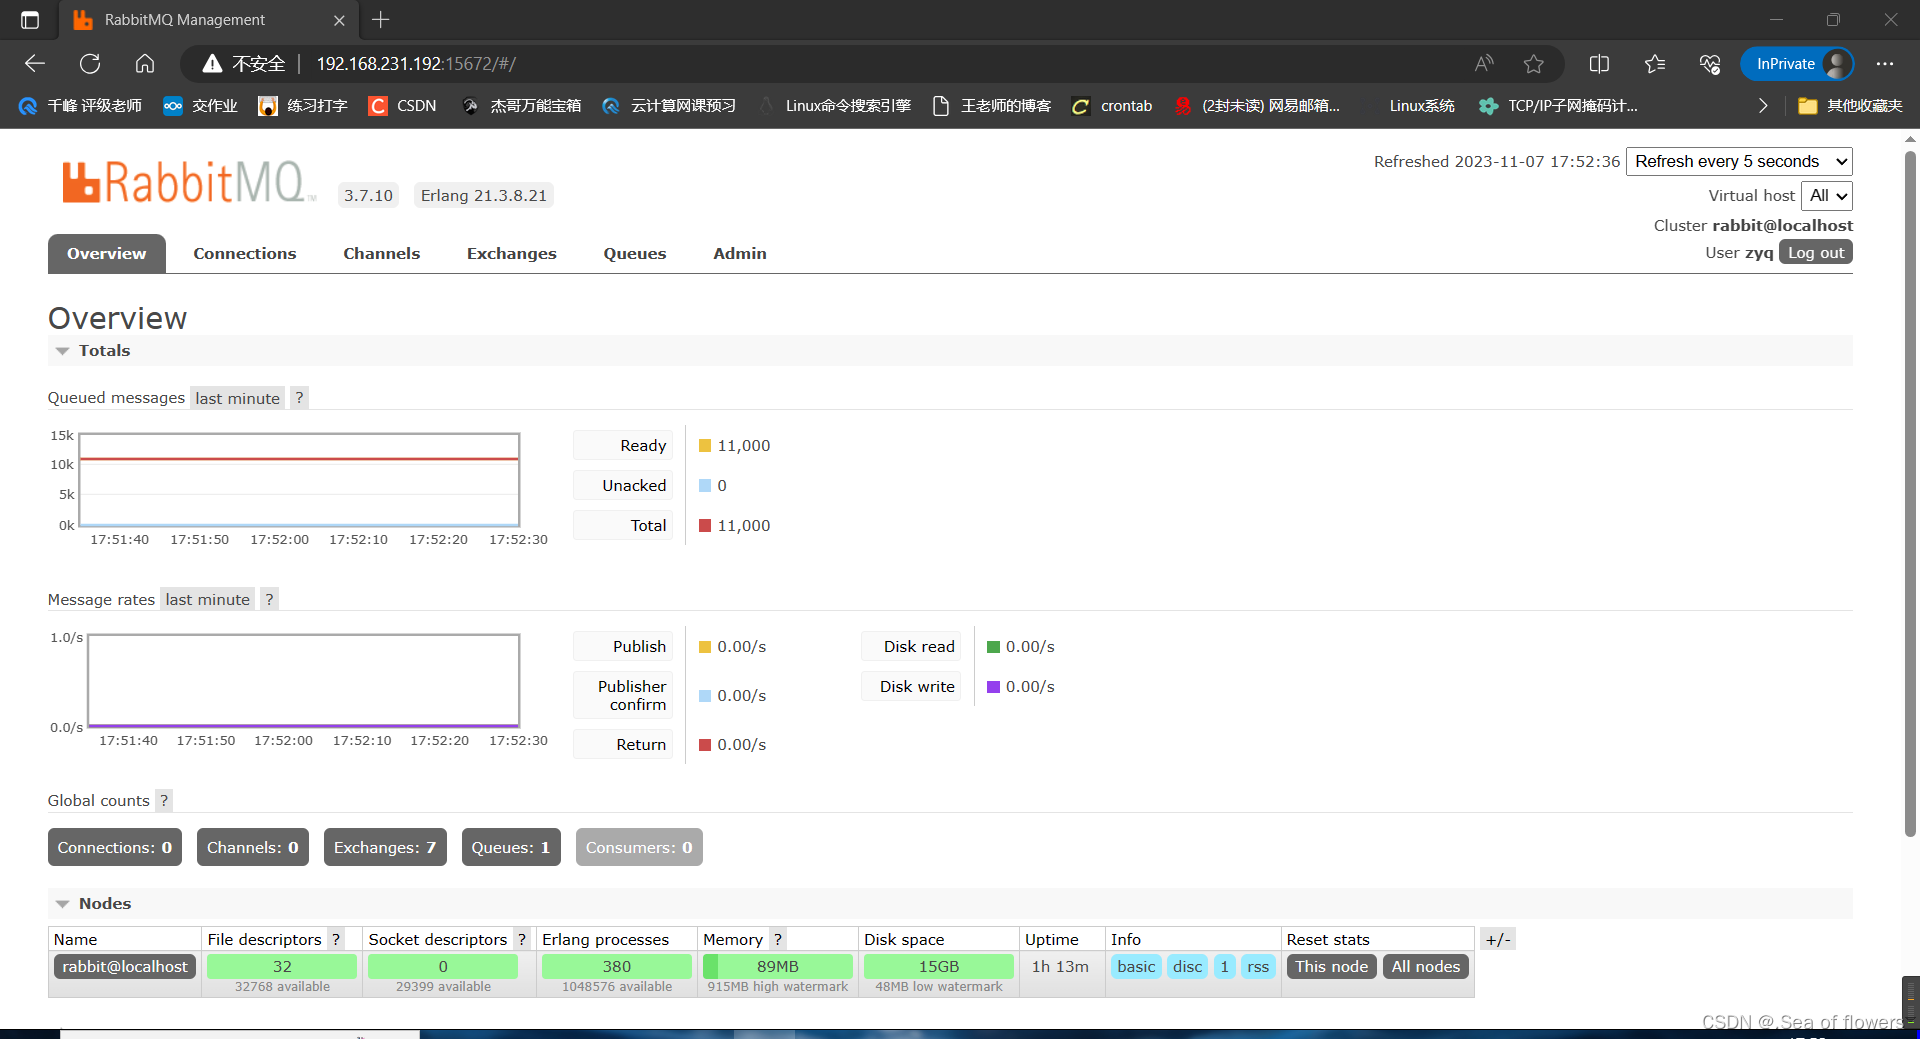The image size is (1920, 1039).
Task: Open 王老师的博客 bookmark
Action: point(992,106)
